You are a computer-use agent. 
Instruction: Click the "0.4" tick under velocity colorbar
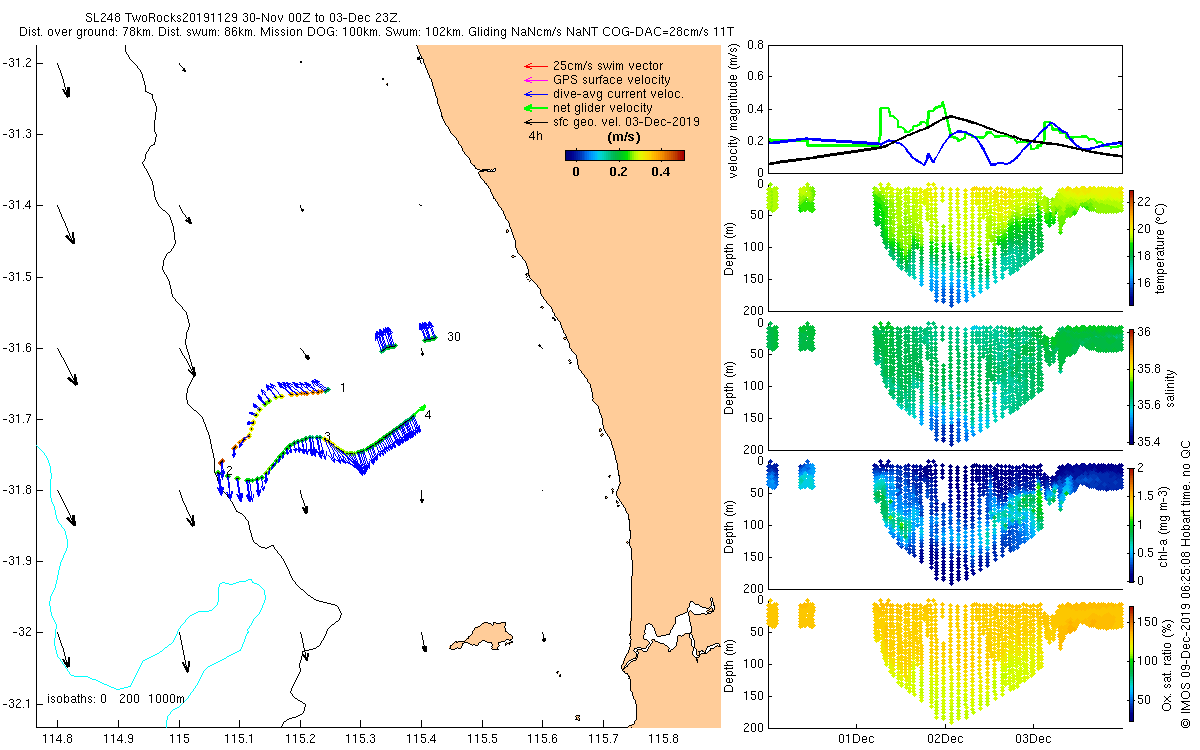click(x=660, y=172)
